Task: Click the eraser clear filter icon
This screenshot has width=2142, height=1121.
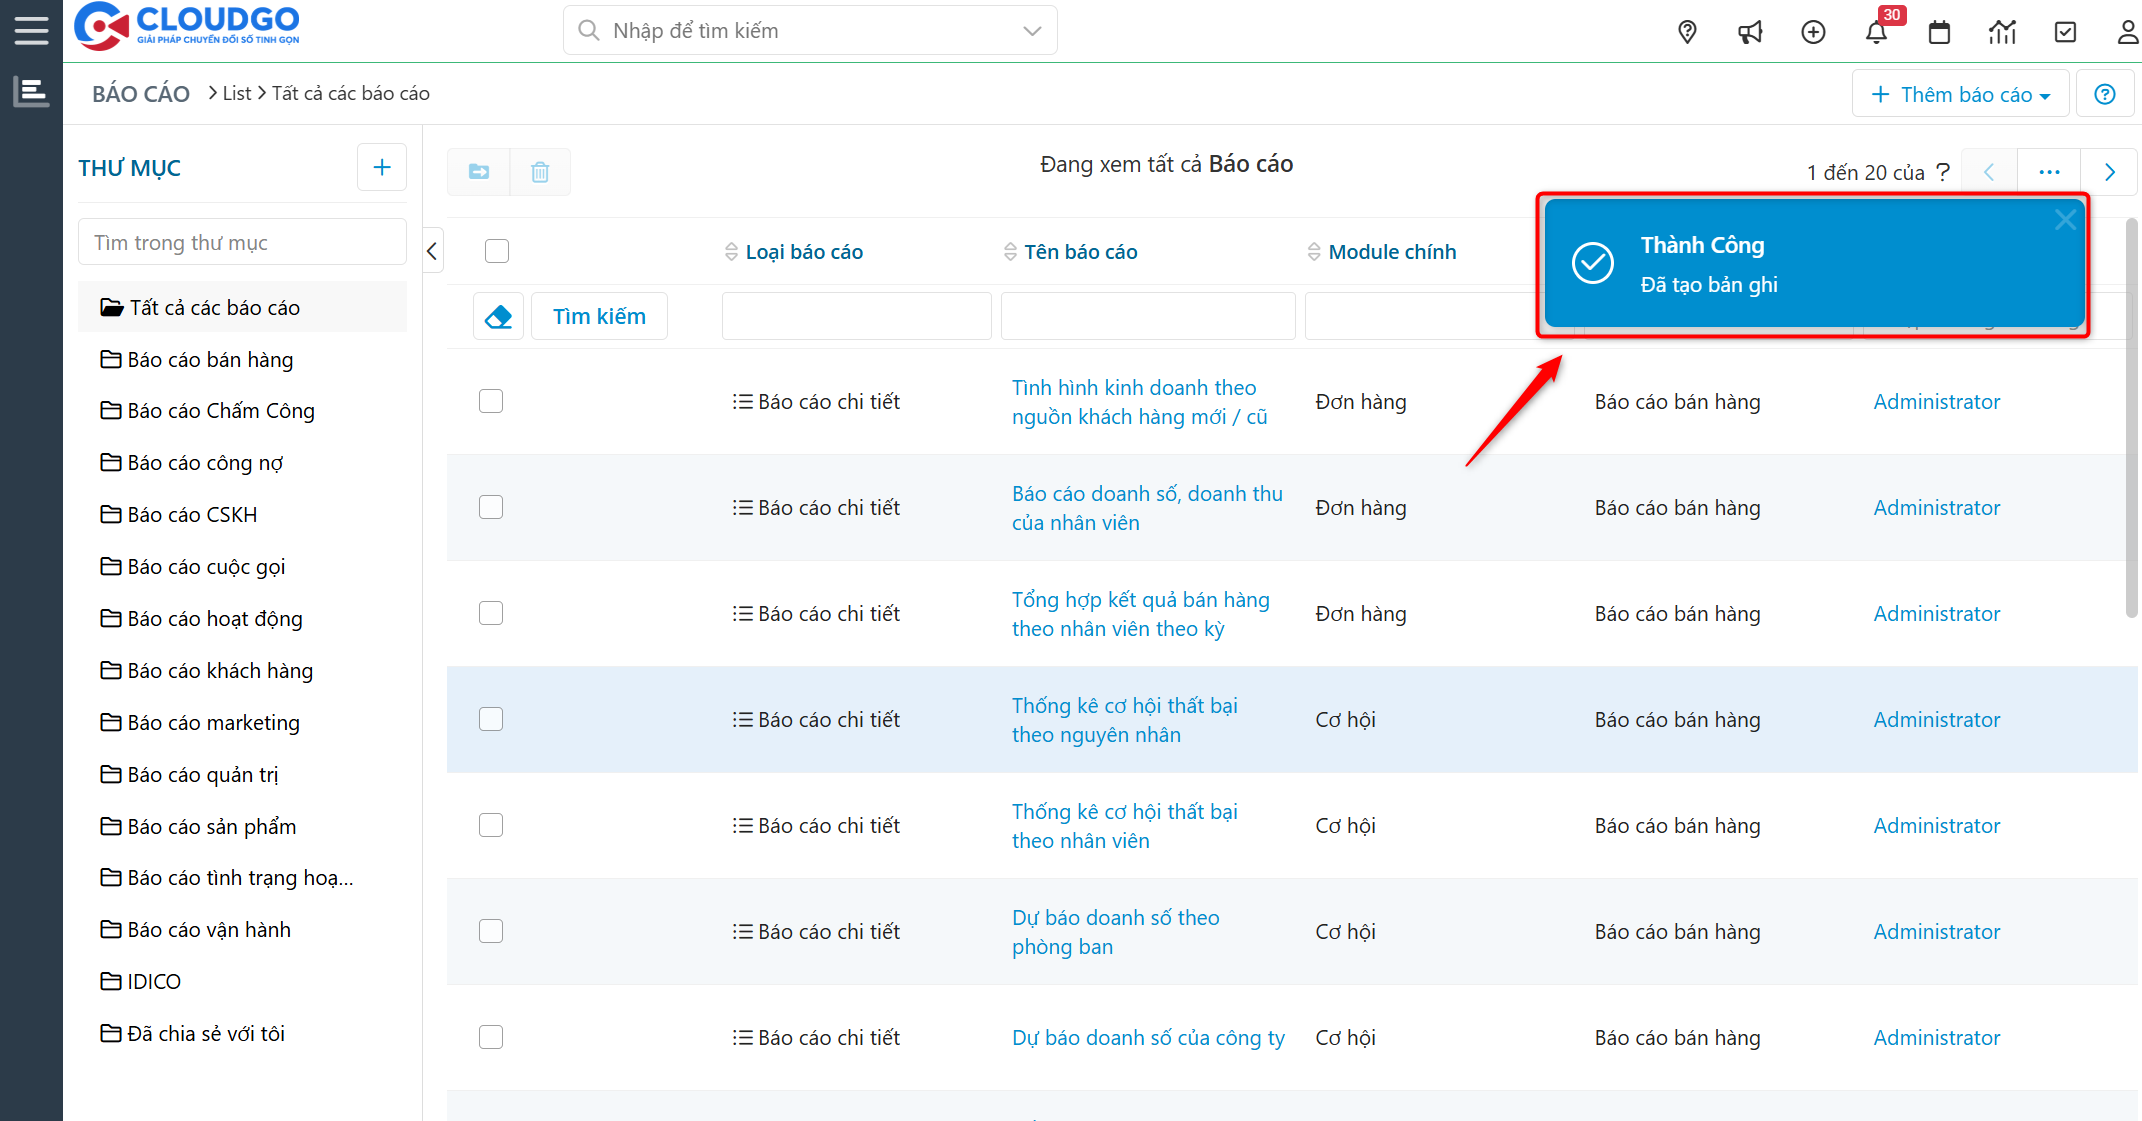Action: click(x=498, y=317)
